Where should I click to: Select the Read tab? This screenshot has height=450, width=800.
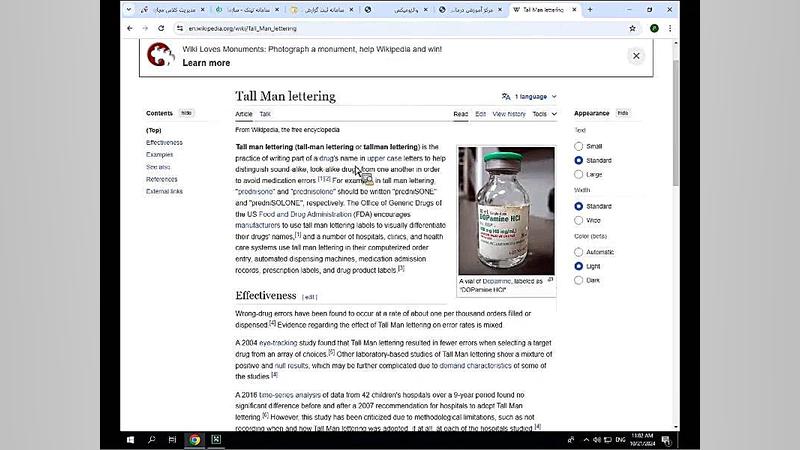pos(461,114)
